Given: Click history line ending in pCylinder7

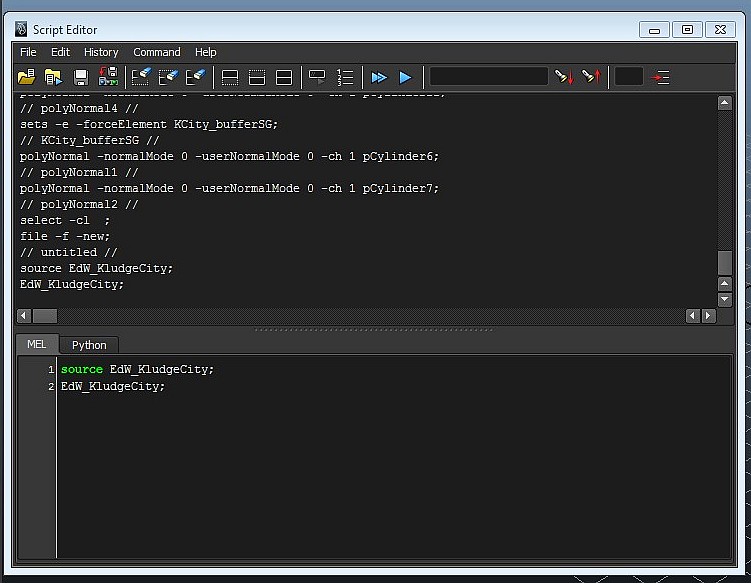Looking at the screenshot, I should [x=229, y=188].
